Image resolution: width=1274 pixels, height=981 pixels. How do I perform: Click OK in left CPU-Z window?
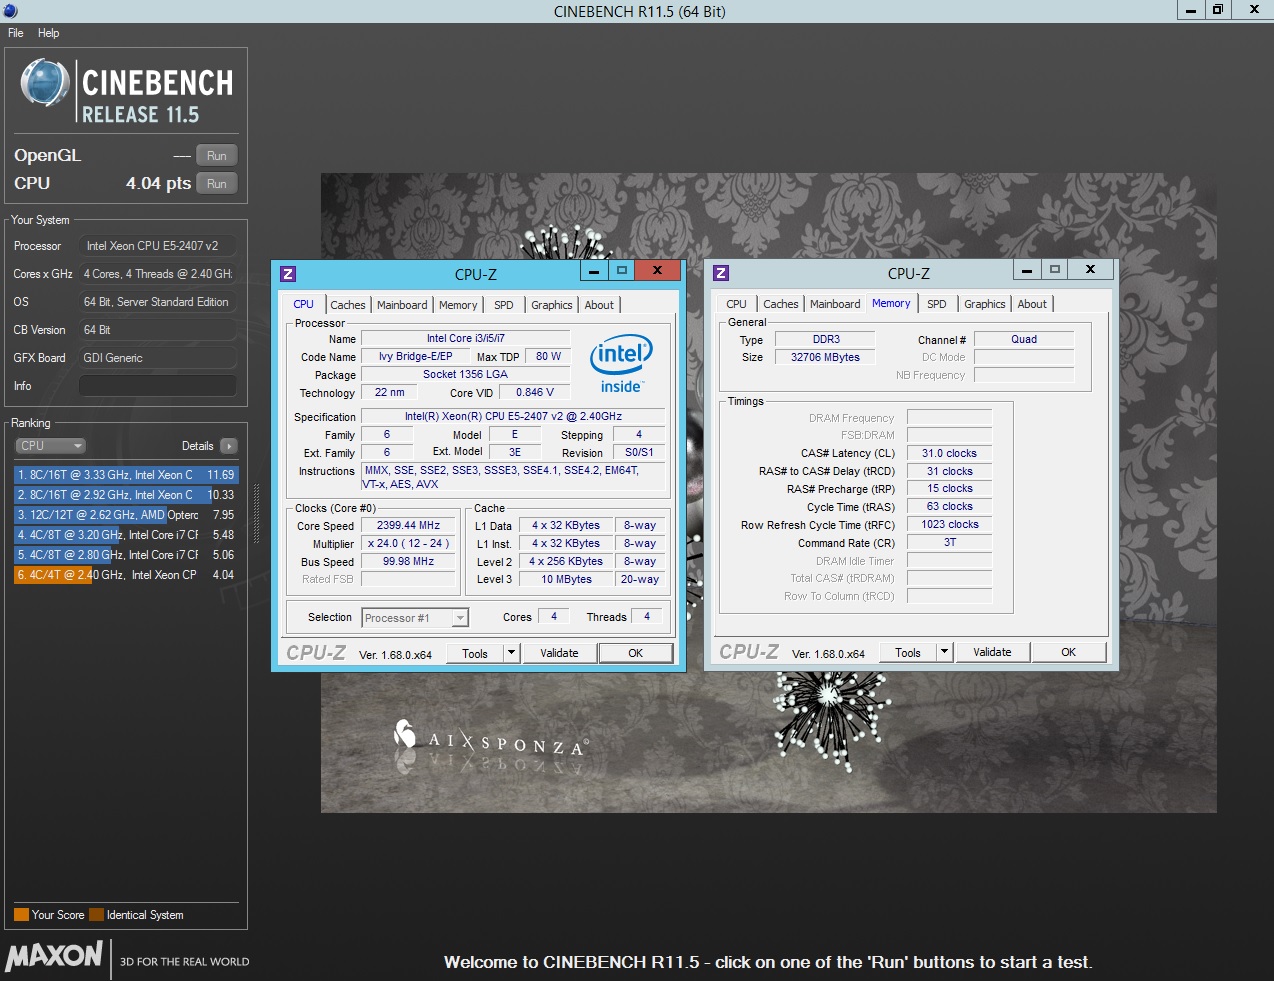(x=635, y=653)
